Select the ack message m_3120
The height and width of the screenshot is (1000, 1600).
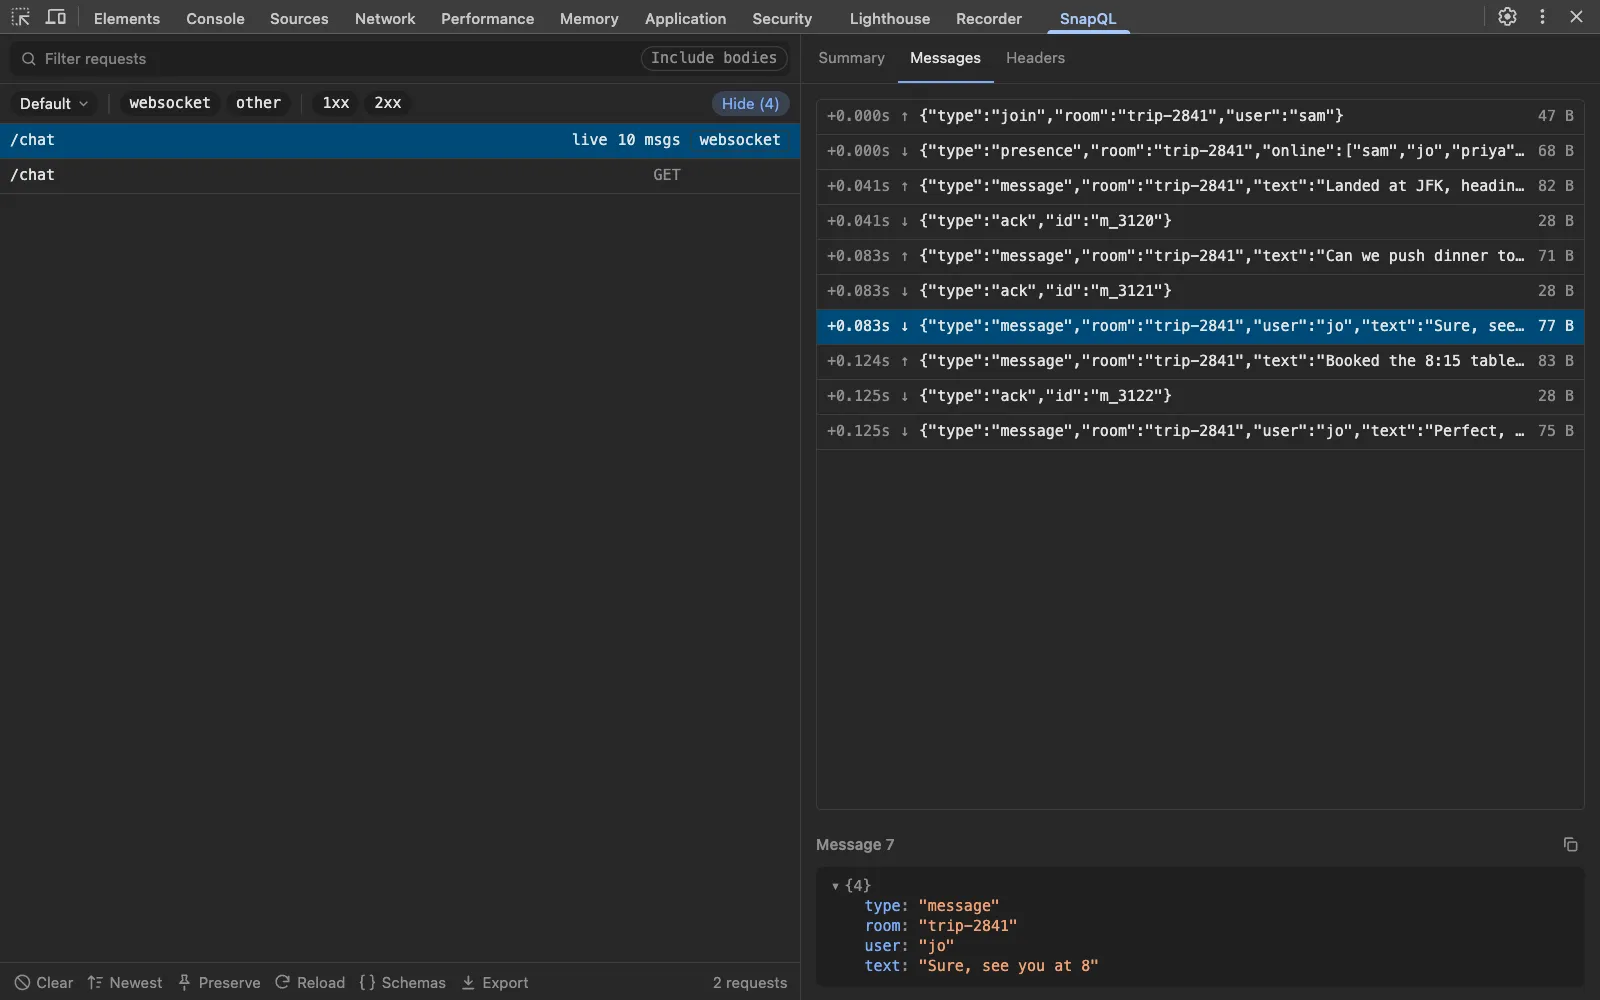[1200, 221]
